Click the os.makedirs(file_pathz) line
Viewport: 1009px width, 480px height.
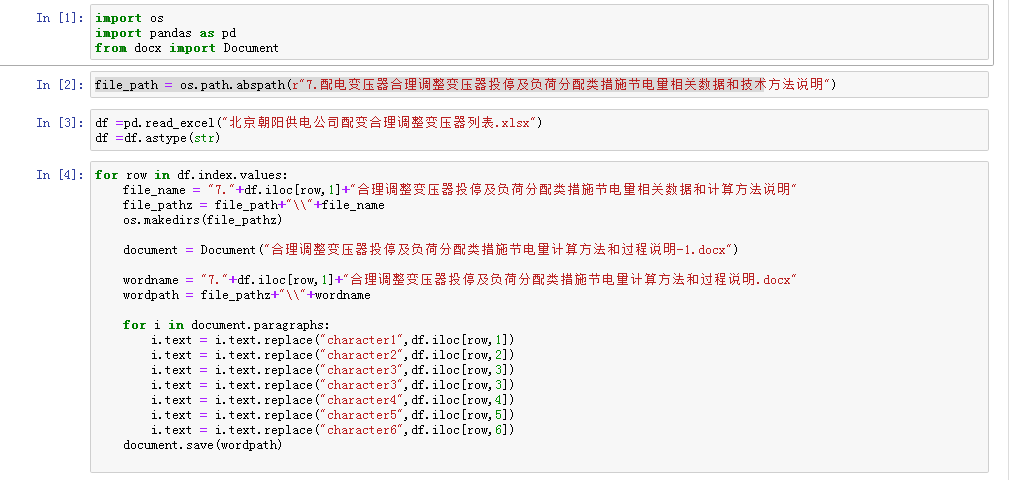click(x=202, y=220)
